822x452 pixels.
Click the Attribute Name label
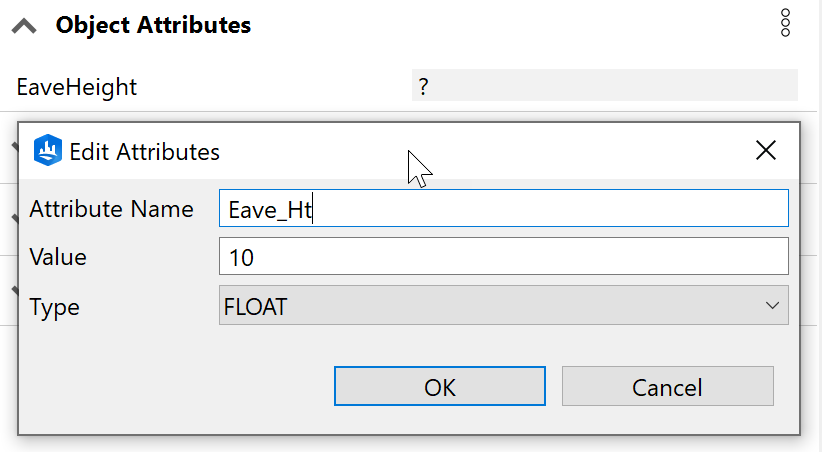[111, 209]
